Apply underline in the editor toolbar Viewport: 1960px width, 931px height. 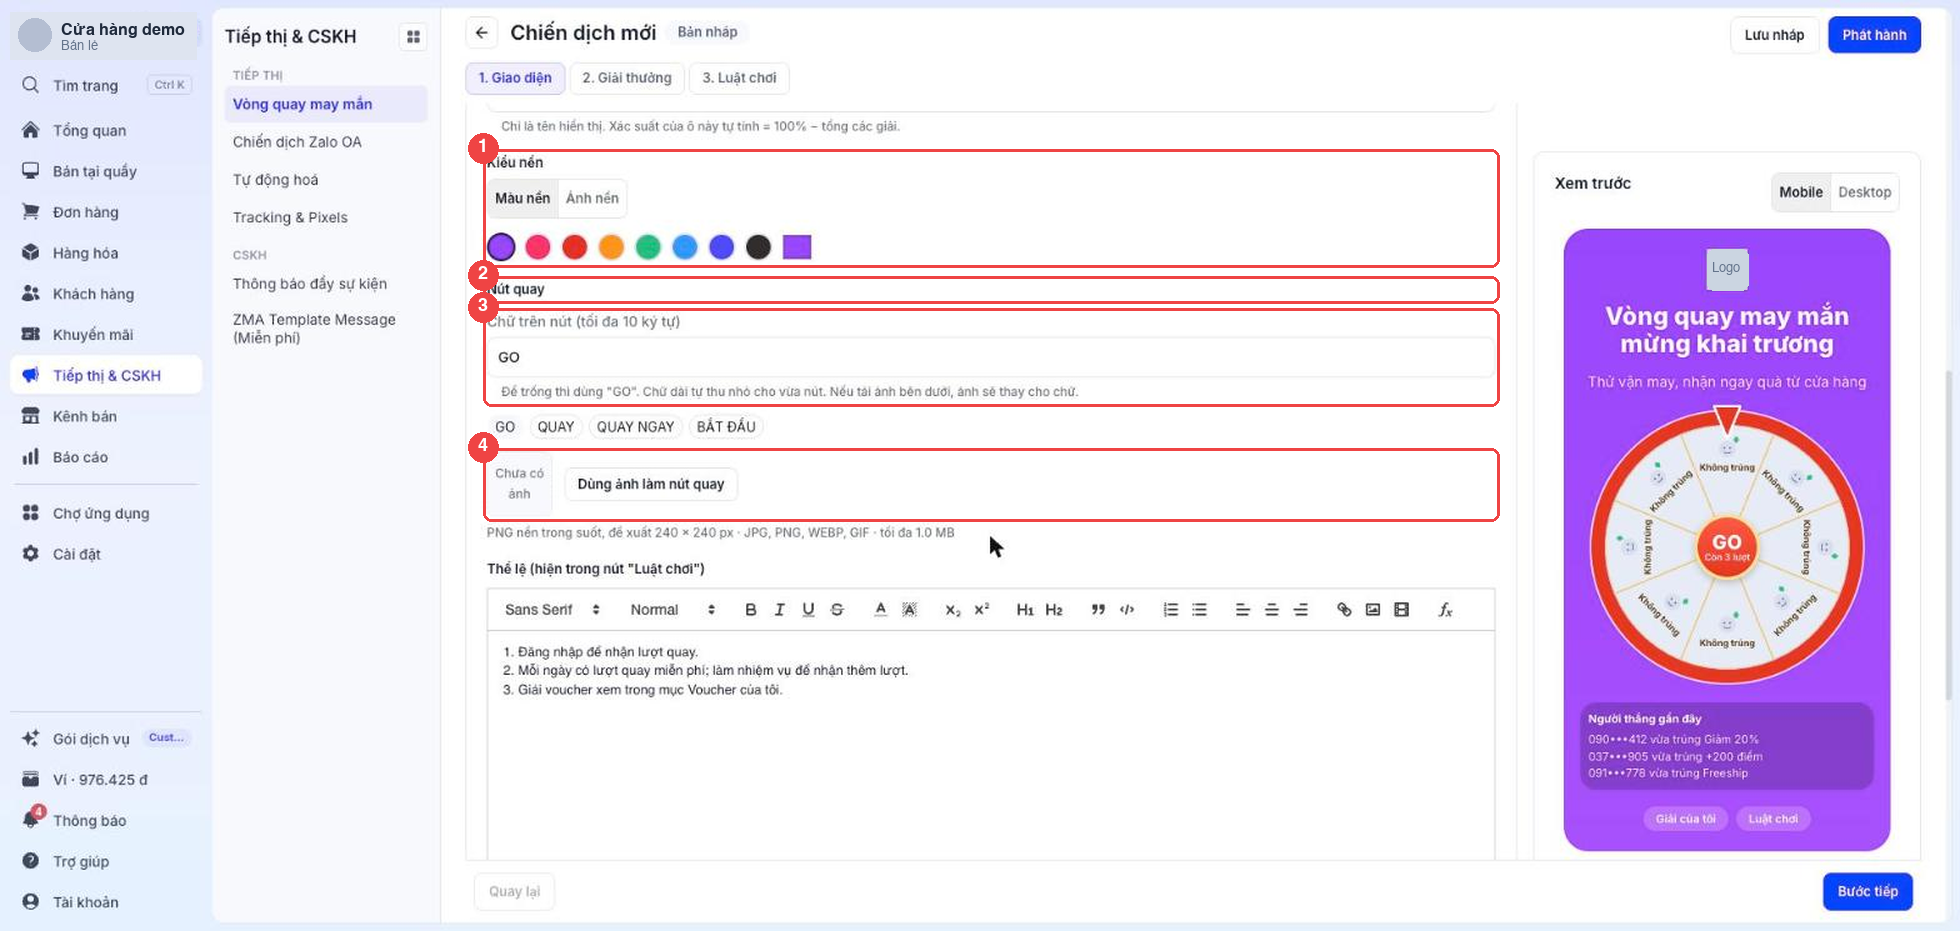coord(808,610)
